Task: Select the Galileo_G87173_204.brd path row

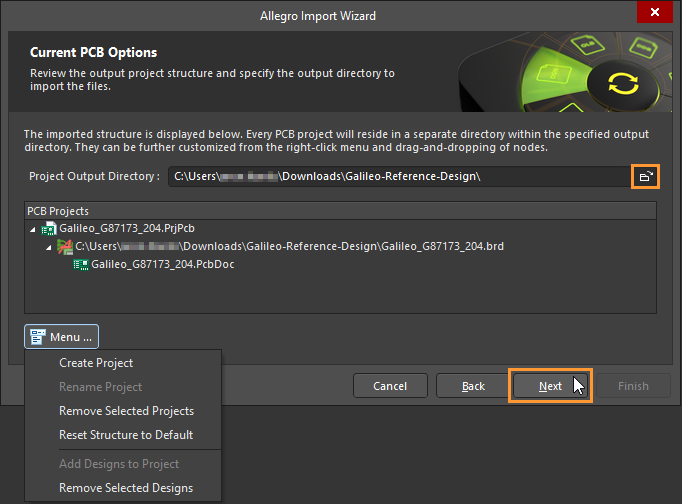Action: (289, 246)
